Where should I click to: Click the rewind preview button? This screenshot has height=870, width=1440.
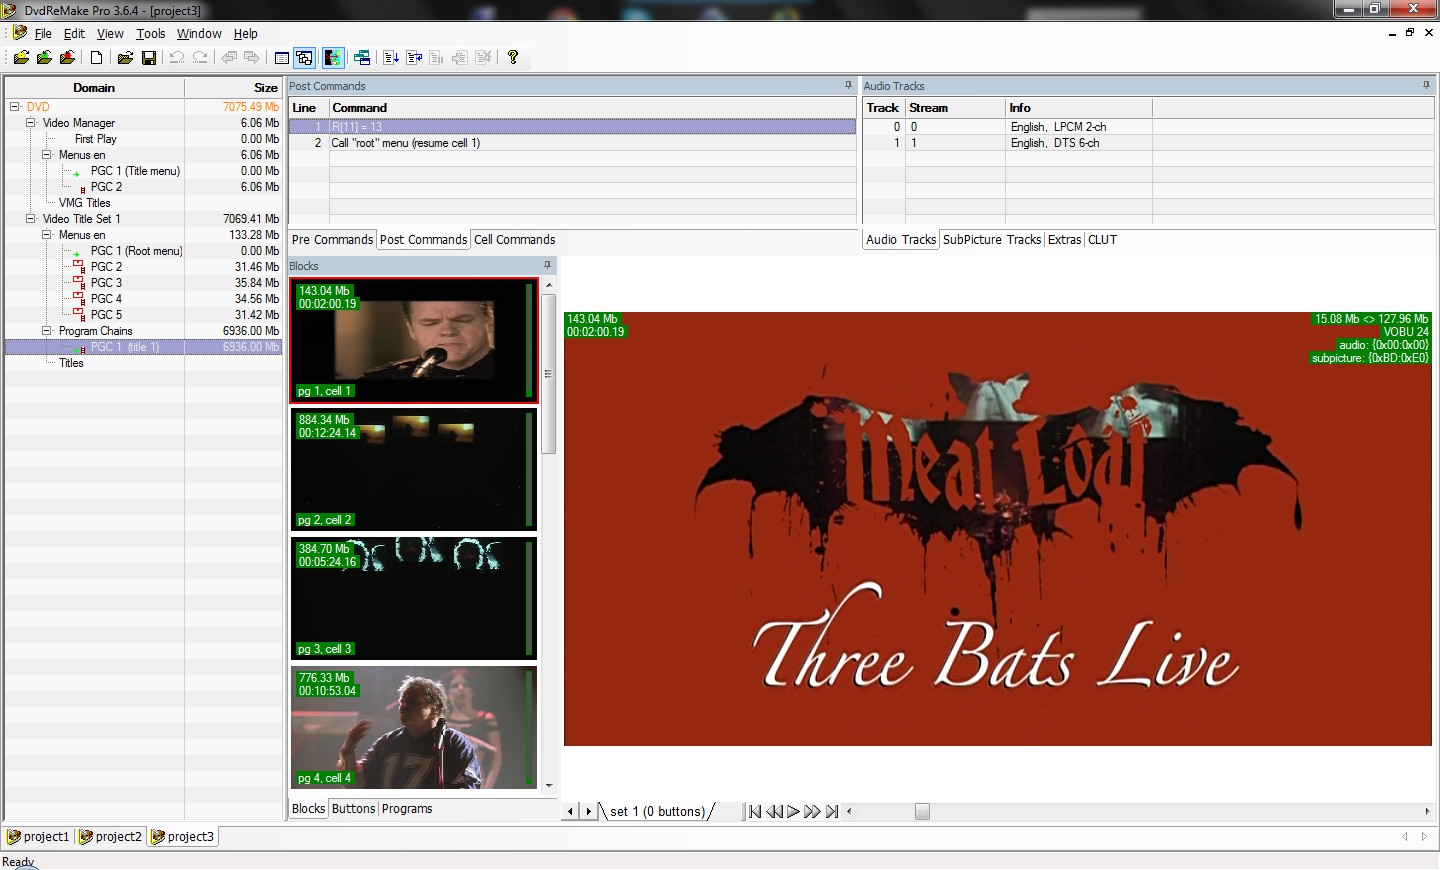774,811
